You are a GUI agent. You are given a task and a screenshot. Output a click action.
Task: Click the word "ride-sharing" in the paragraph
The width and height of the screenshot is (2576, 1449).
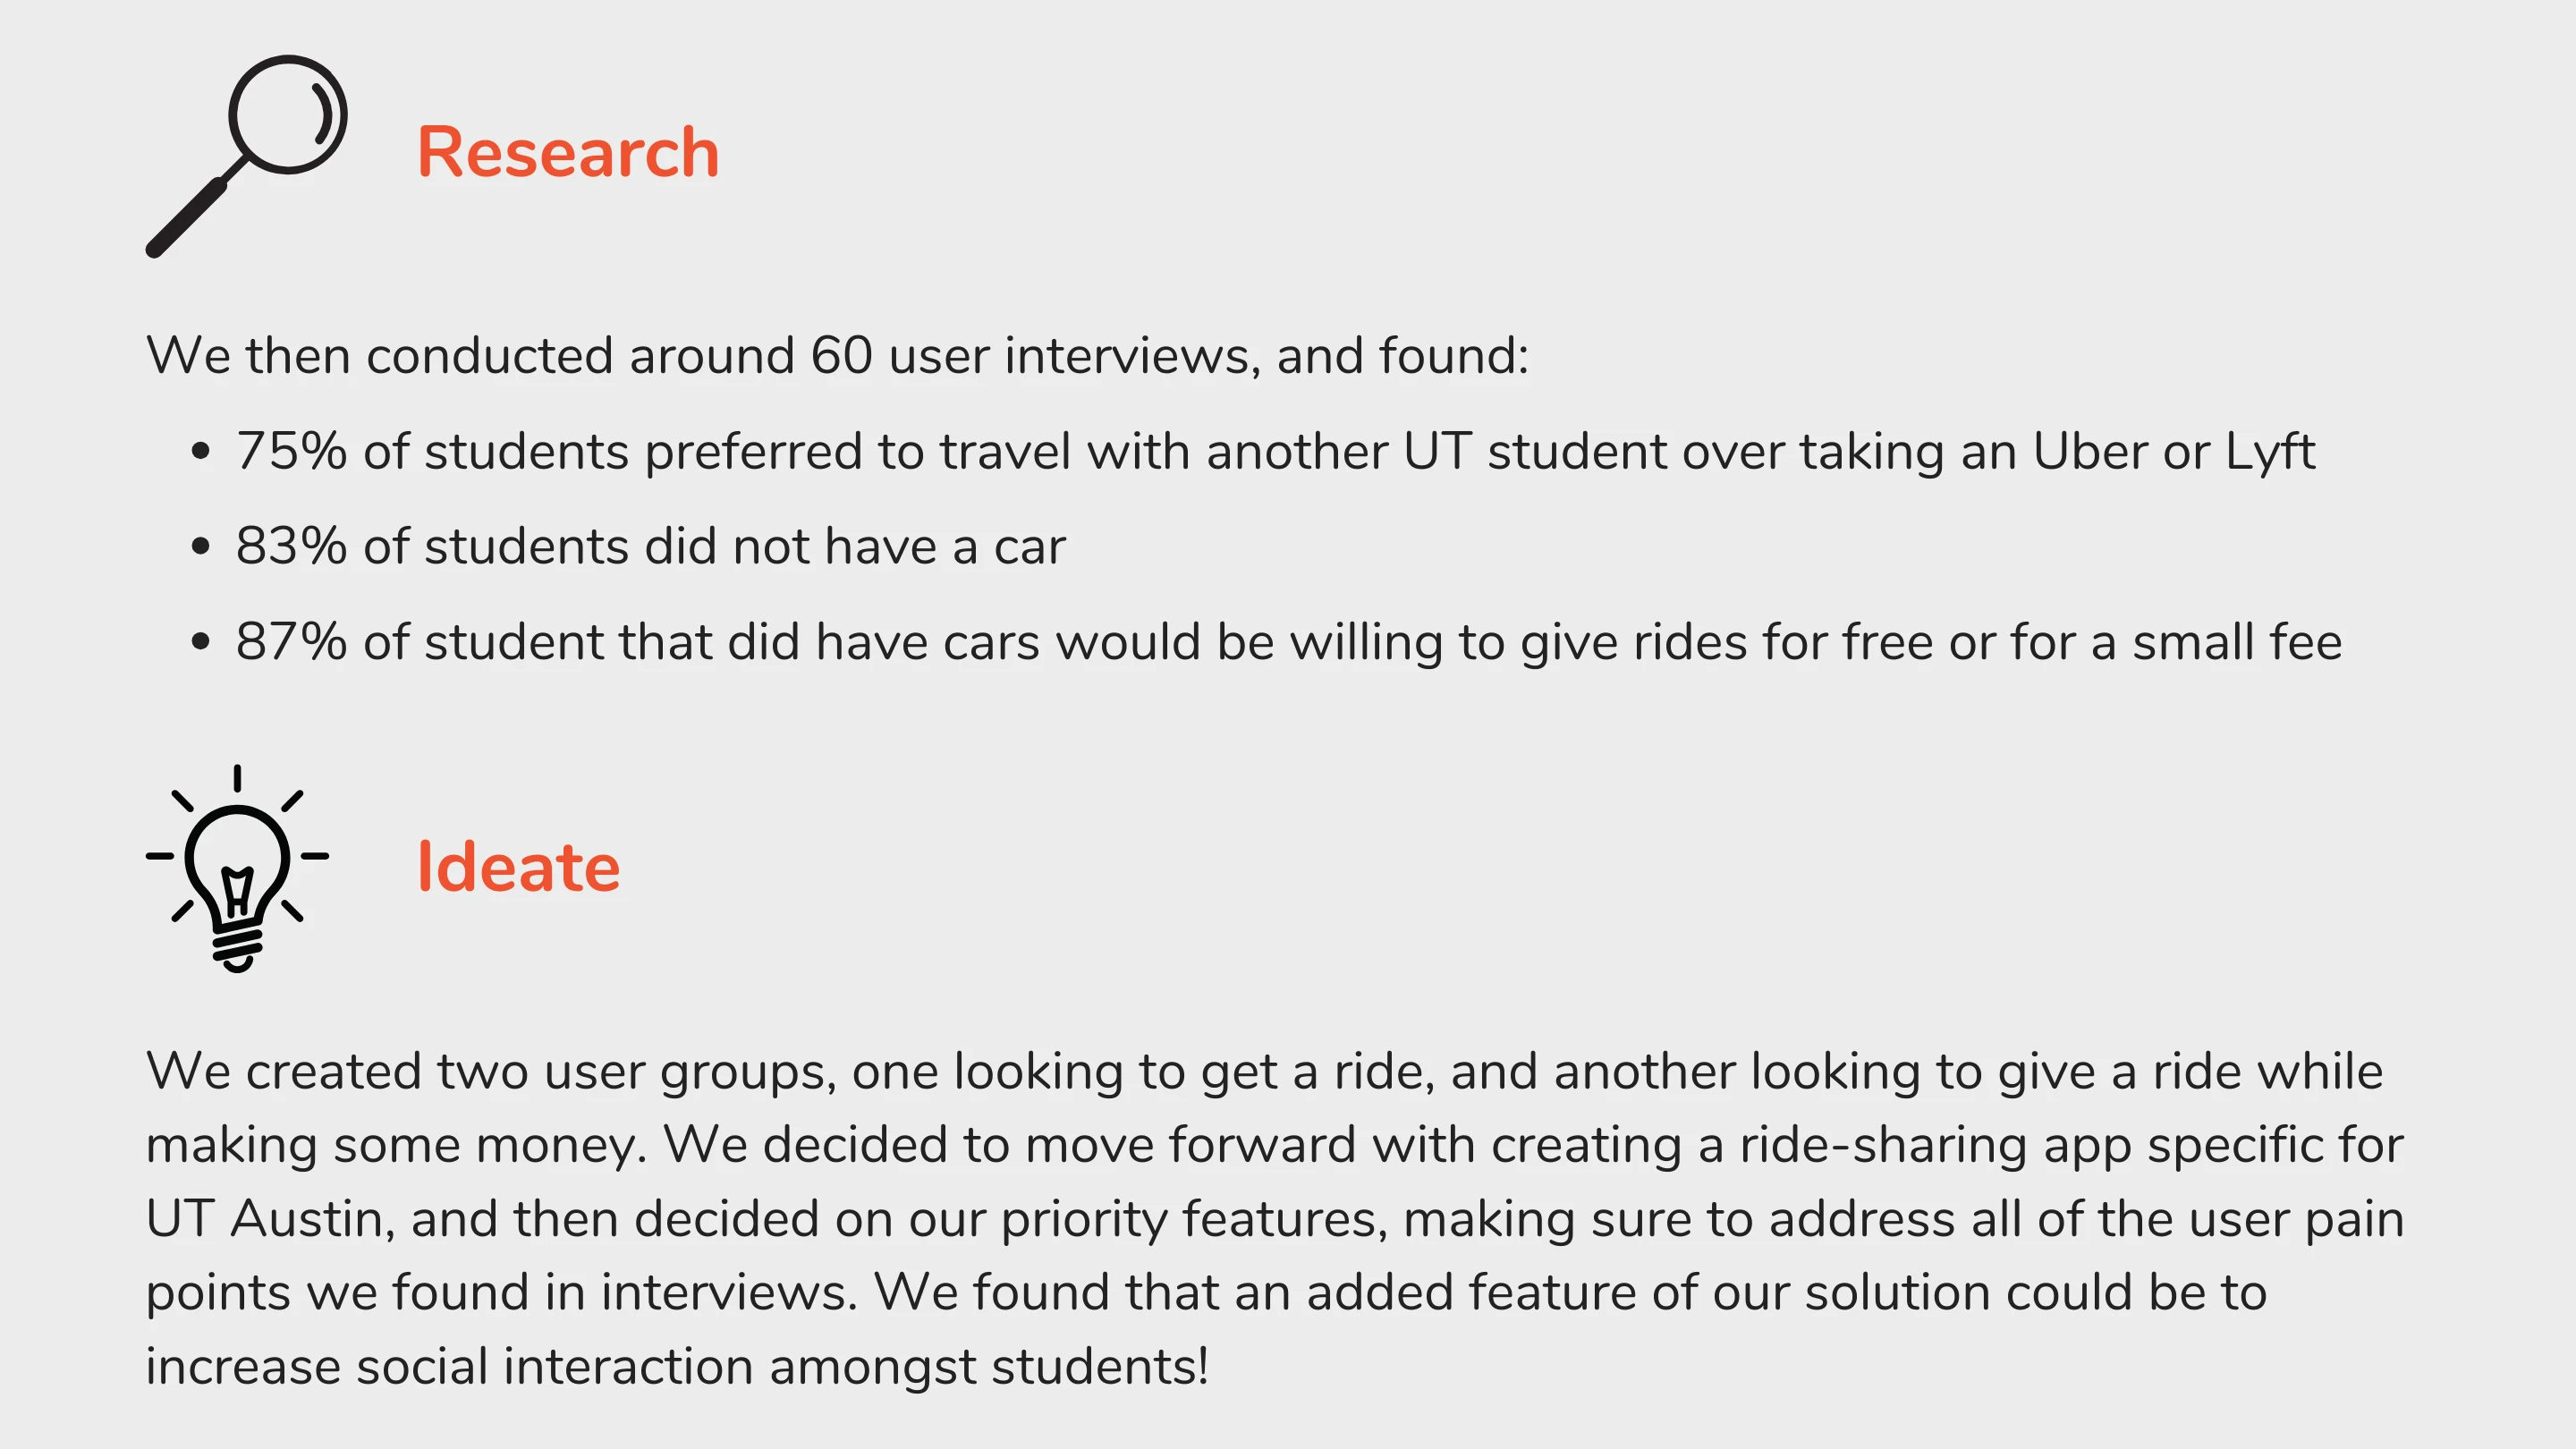click(x=1882, y=1145)
